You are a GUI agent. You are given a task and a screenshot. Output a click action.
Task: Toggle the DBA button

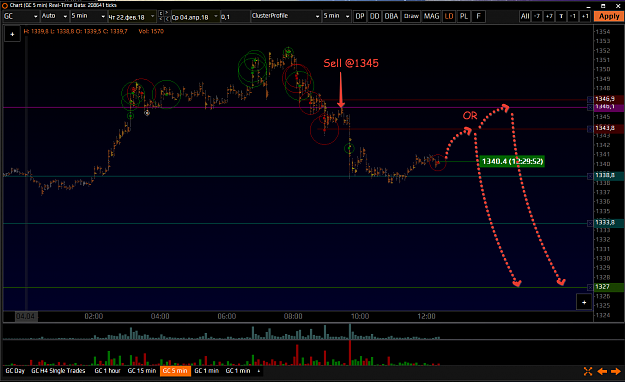(x=391, y=16)
